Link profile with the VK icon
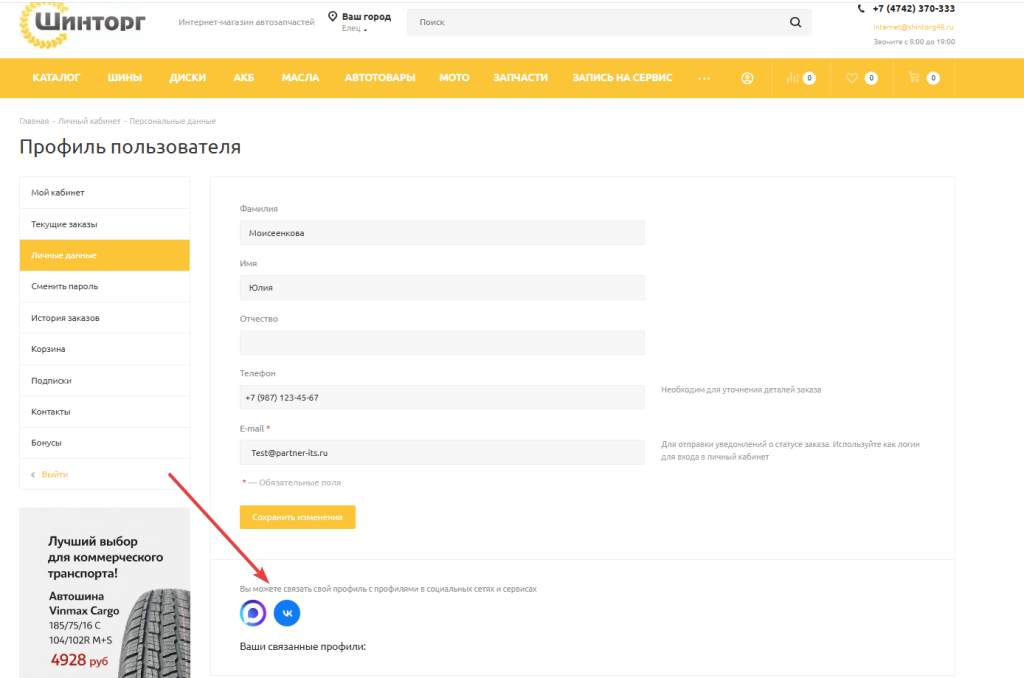 coord(287,613)
